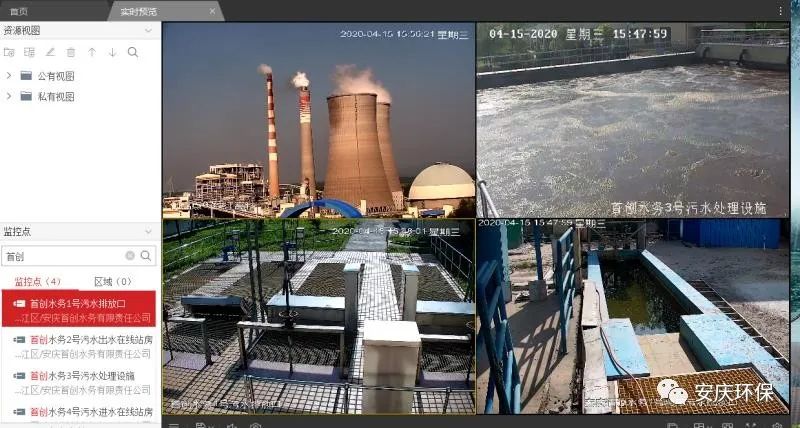The height and width of the screenshot is (428, 800).
Task: Click the trash delete icon in resource toolbar
Action: pos(71,52)
